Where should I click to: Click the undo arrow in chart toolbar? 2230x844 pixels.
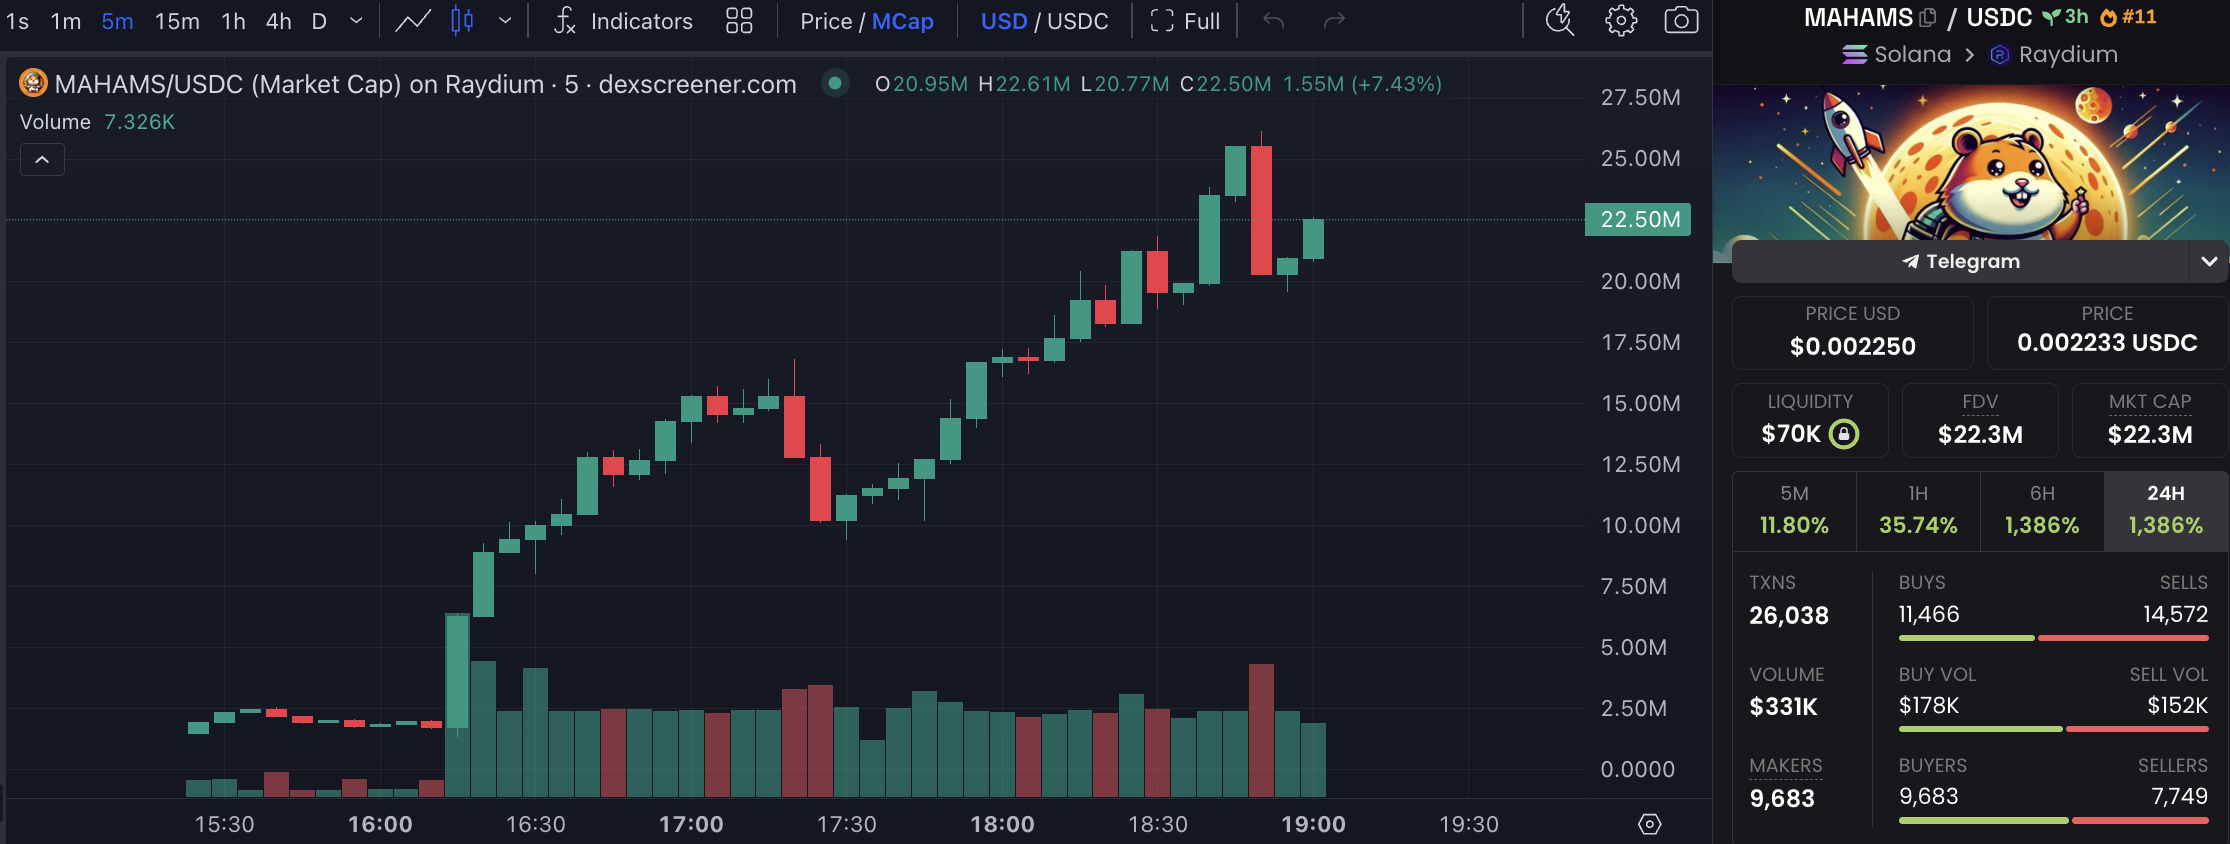tap(1273, 21)
